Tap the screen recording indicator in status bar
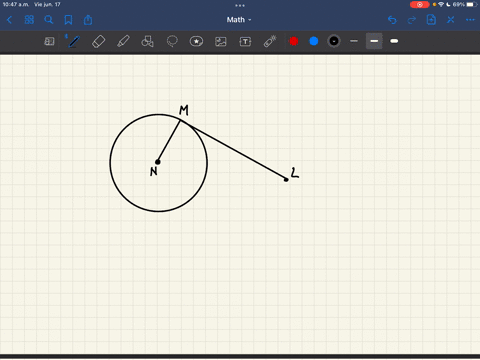The height and width of the screenshot is (360, 480). point(419,5)
